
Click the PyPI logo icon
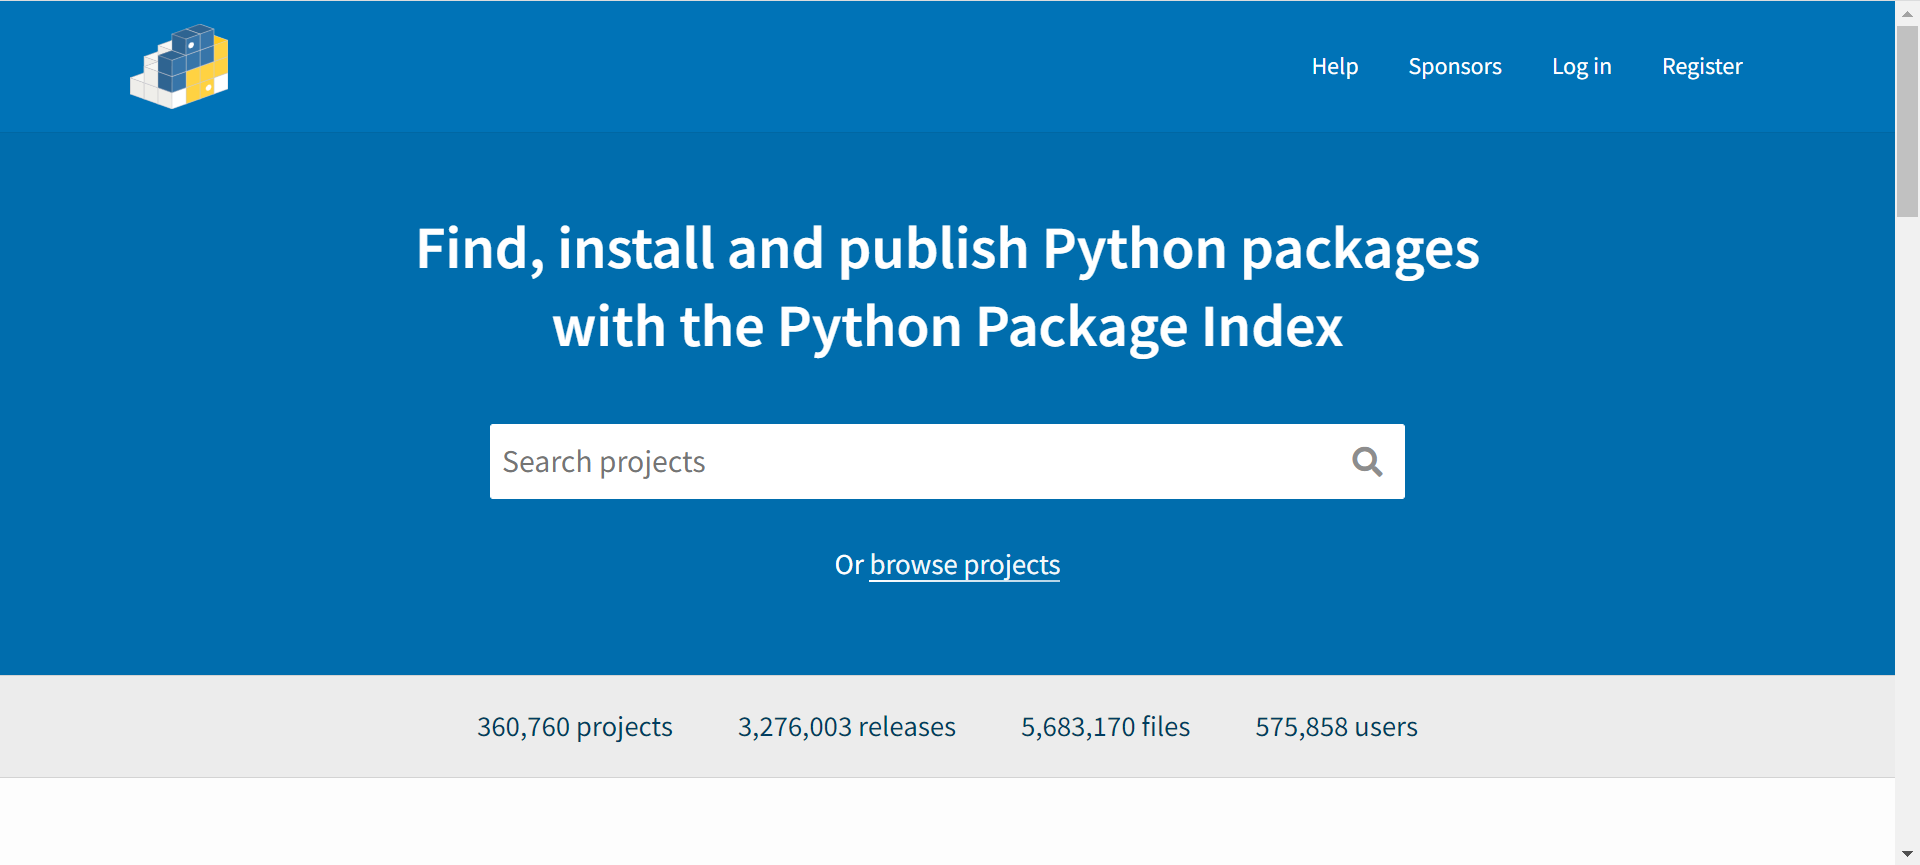click(x=179, y=66)
